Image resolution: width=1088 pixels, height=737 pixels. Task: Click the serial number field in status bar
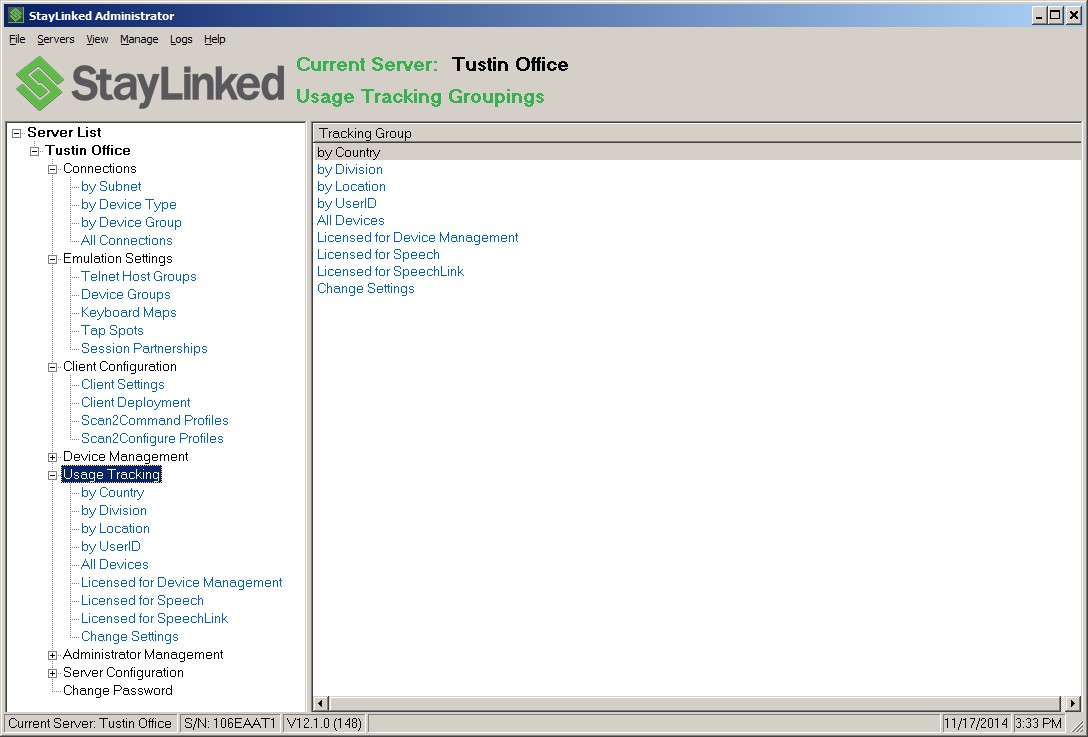pyautogui.click(x=231, y=723)
